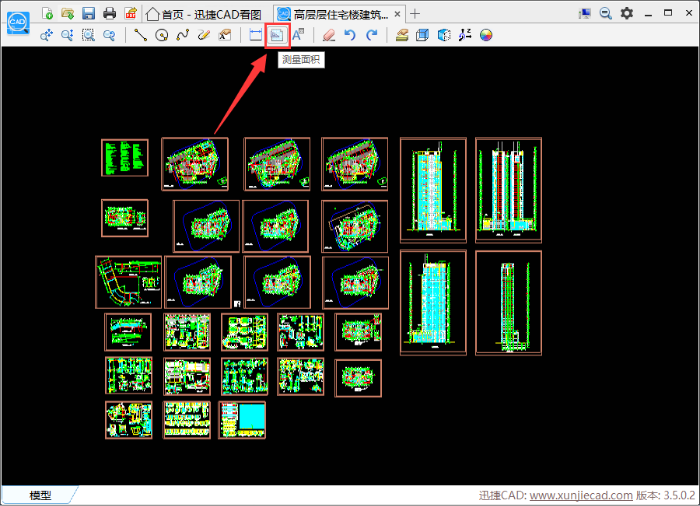This screenshot has height=506, width=700.
Task: Select the line drawing tool
Action: point(140,35)
